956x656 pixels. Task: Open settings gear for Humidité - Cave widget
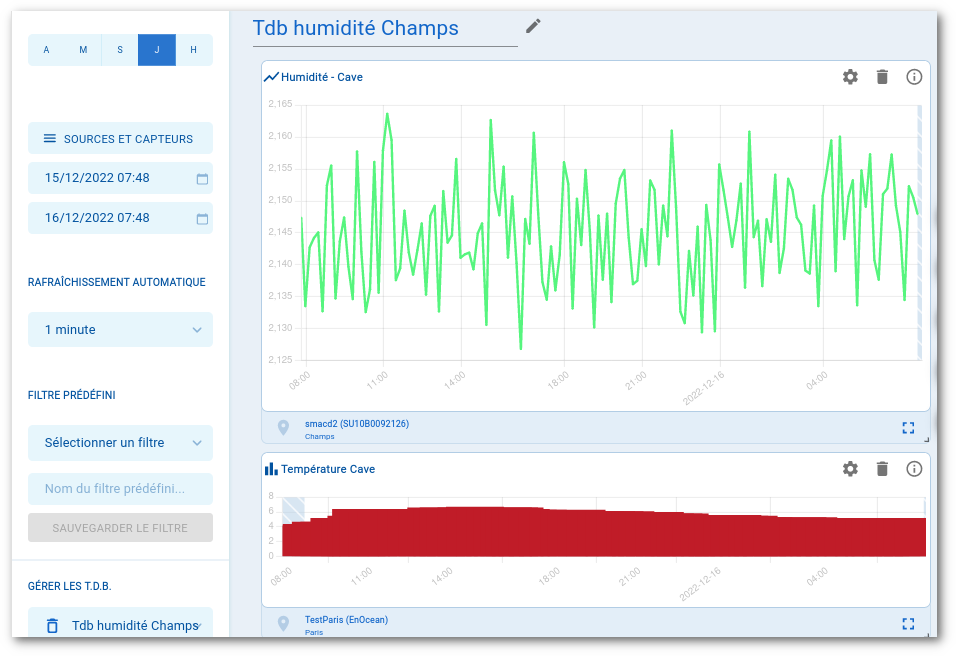click(850, 77)
